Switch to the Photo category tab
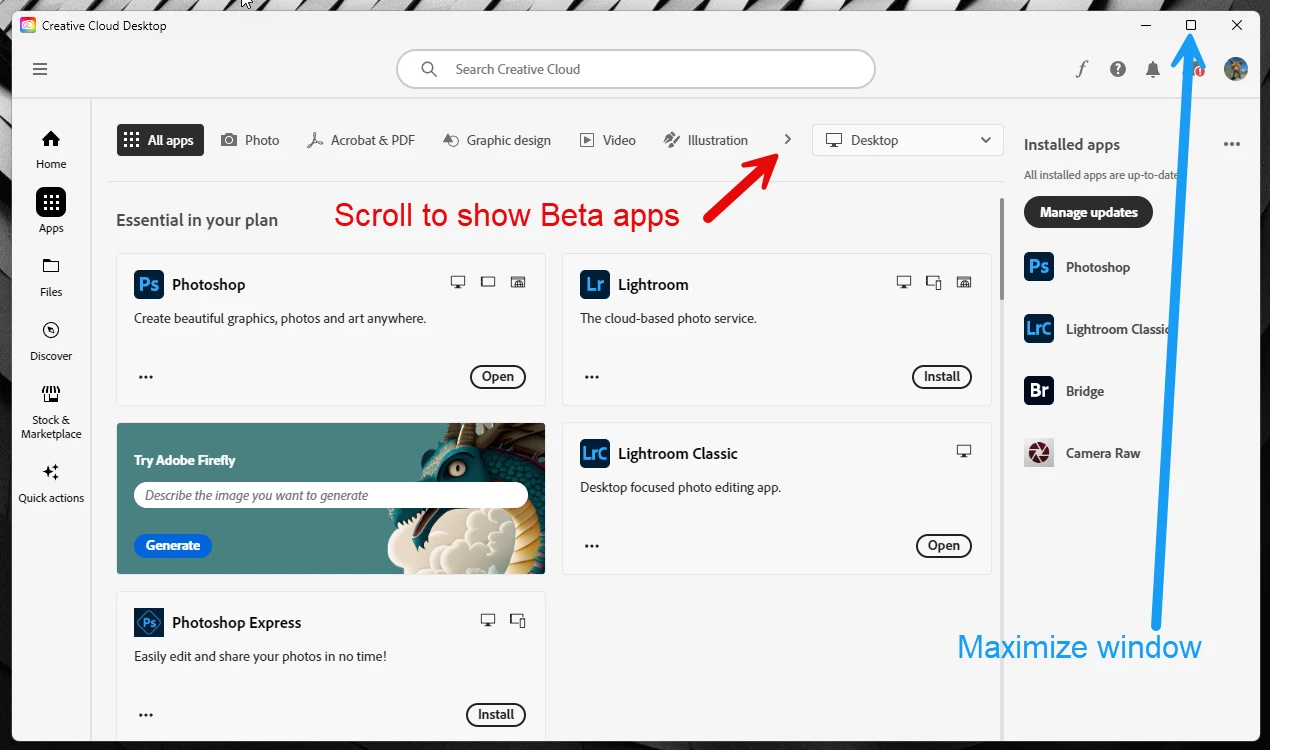1316x750 pixels. tap(250, 140)
